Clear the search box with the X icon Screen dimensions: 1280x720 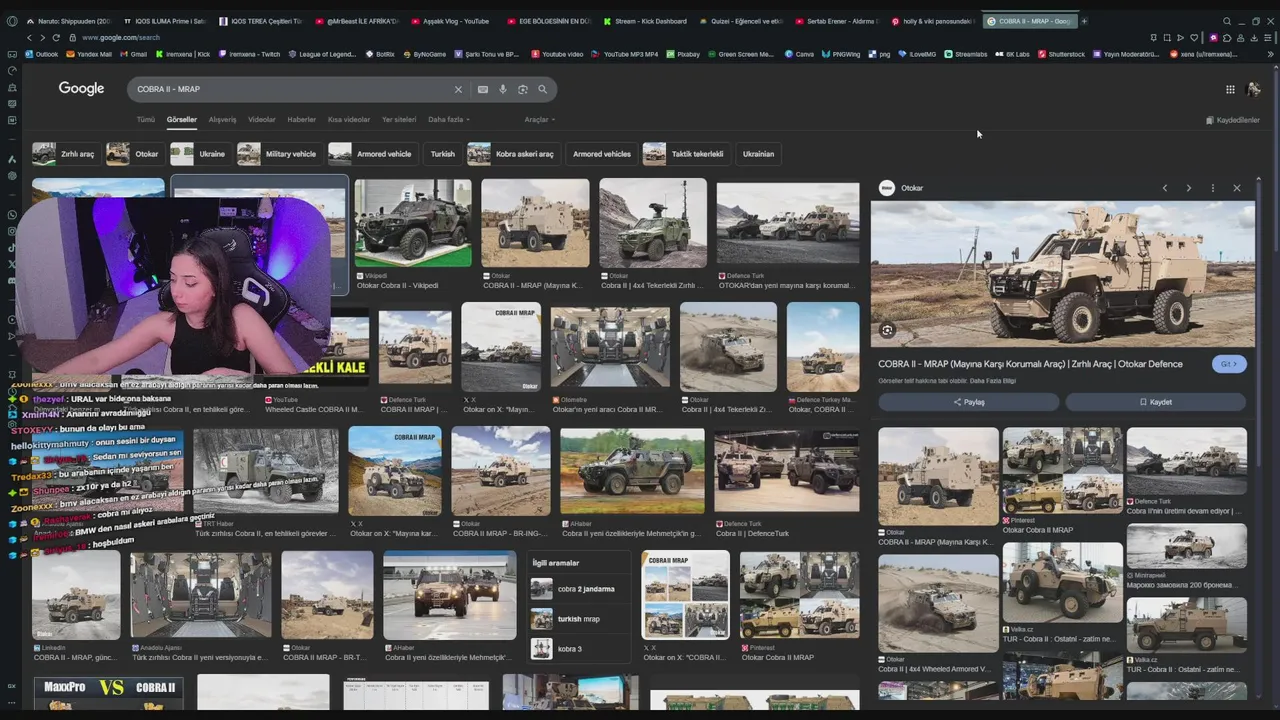pos(458,89)
